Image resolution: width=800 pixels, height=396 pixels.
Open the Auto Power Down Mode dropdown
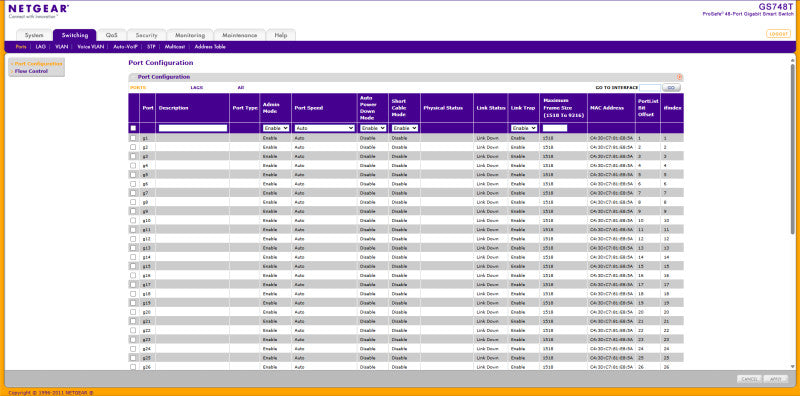coord(373,128)
